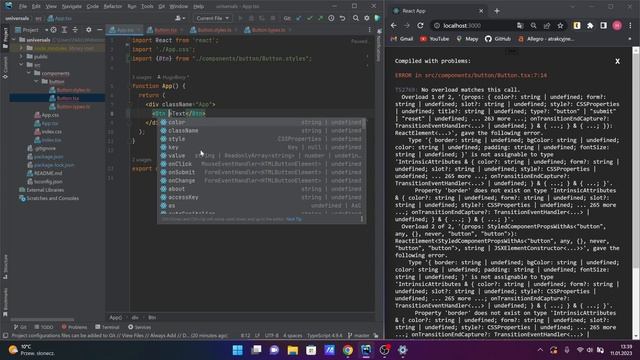Open the Project view selector dropdown
The image size is (640, 360).
[31, 30]
